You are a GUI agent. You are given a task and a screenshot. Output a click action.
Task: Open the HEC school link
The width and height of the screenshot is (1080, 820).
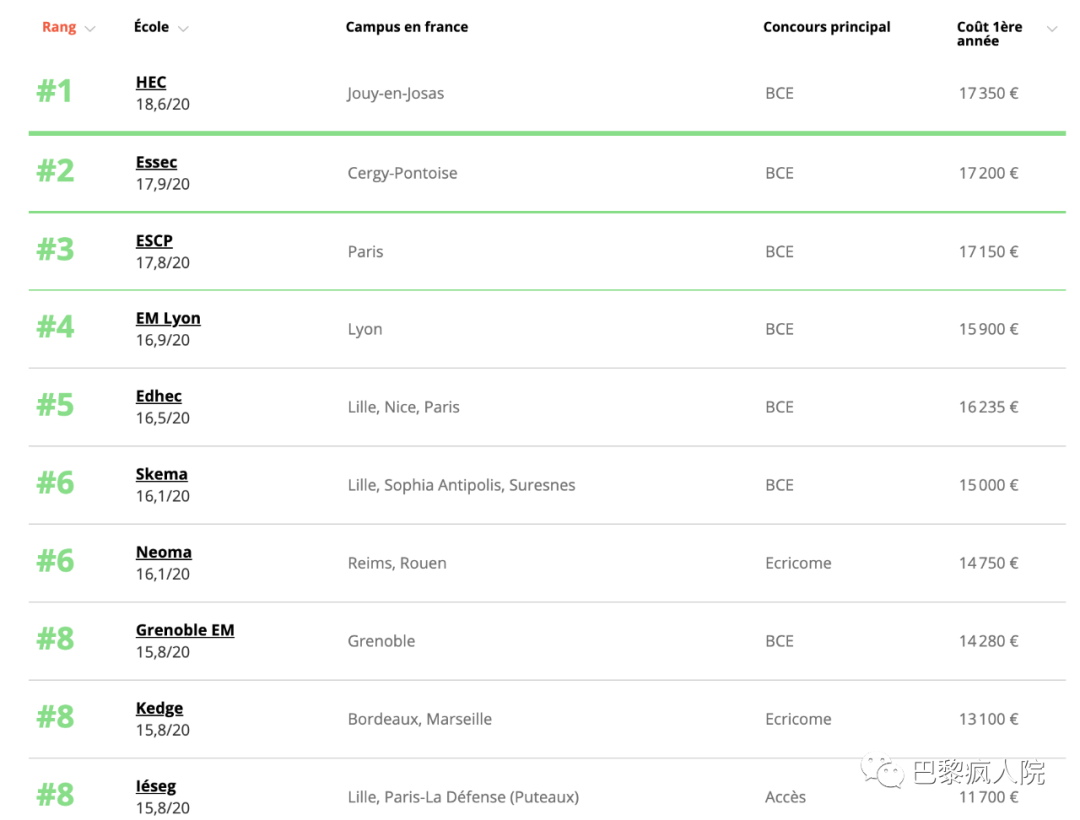click(151, 83)
